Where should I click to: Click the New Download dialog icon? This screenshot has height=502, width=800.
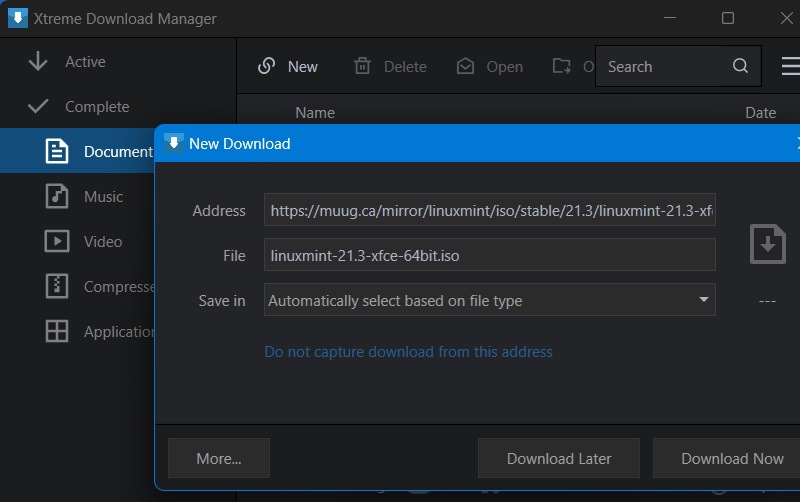point(174,143)
